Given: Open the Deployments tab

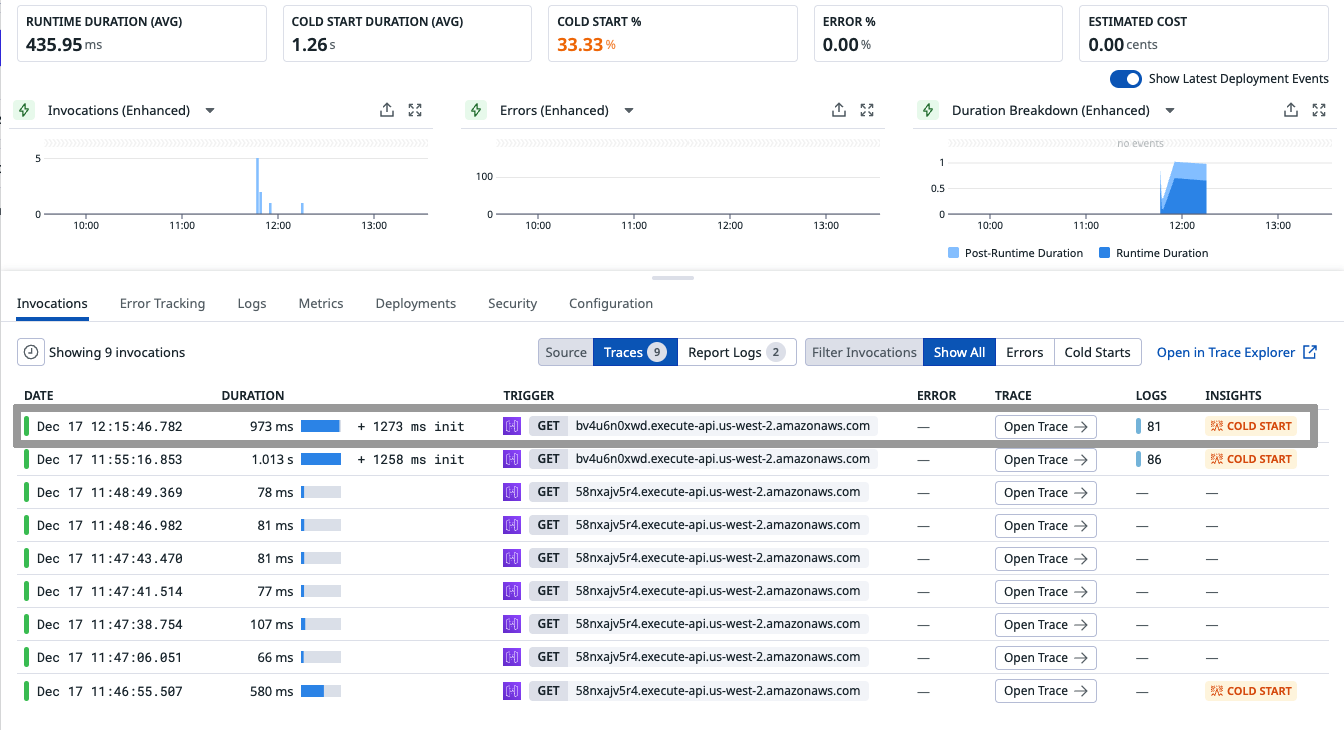Looking at the screenshot, I should pyautogui.click(x=415, y=303).
